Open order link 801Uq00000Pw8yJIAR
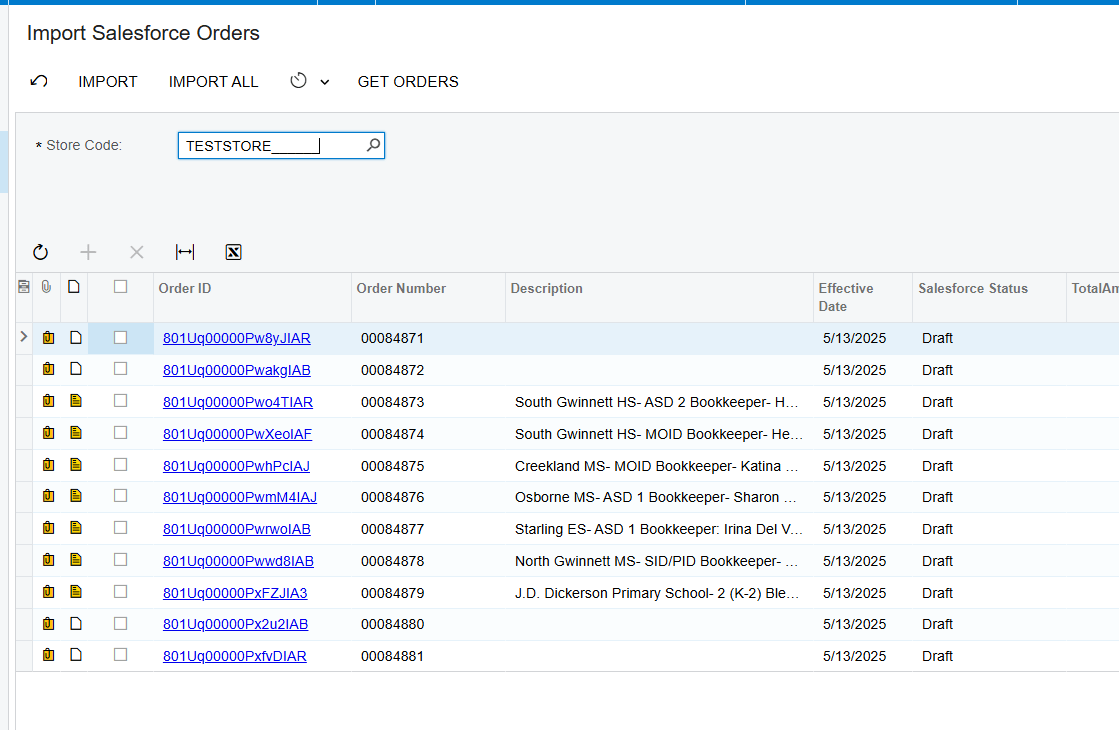Image resolution: width=1119 pixels, height=730 pixels. click(x=236, y=338)
